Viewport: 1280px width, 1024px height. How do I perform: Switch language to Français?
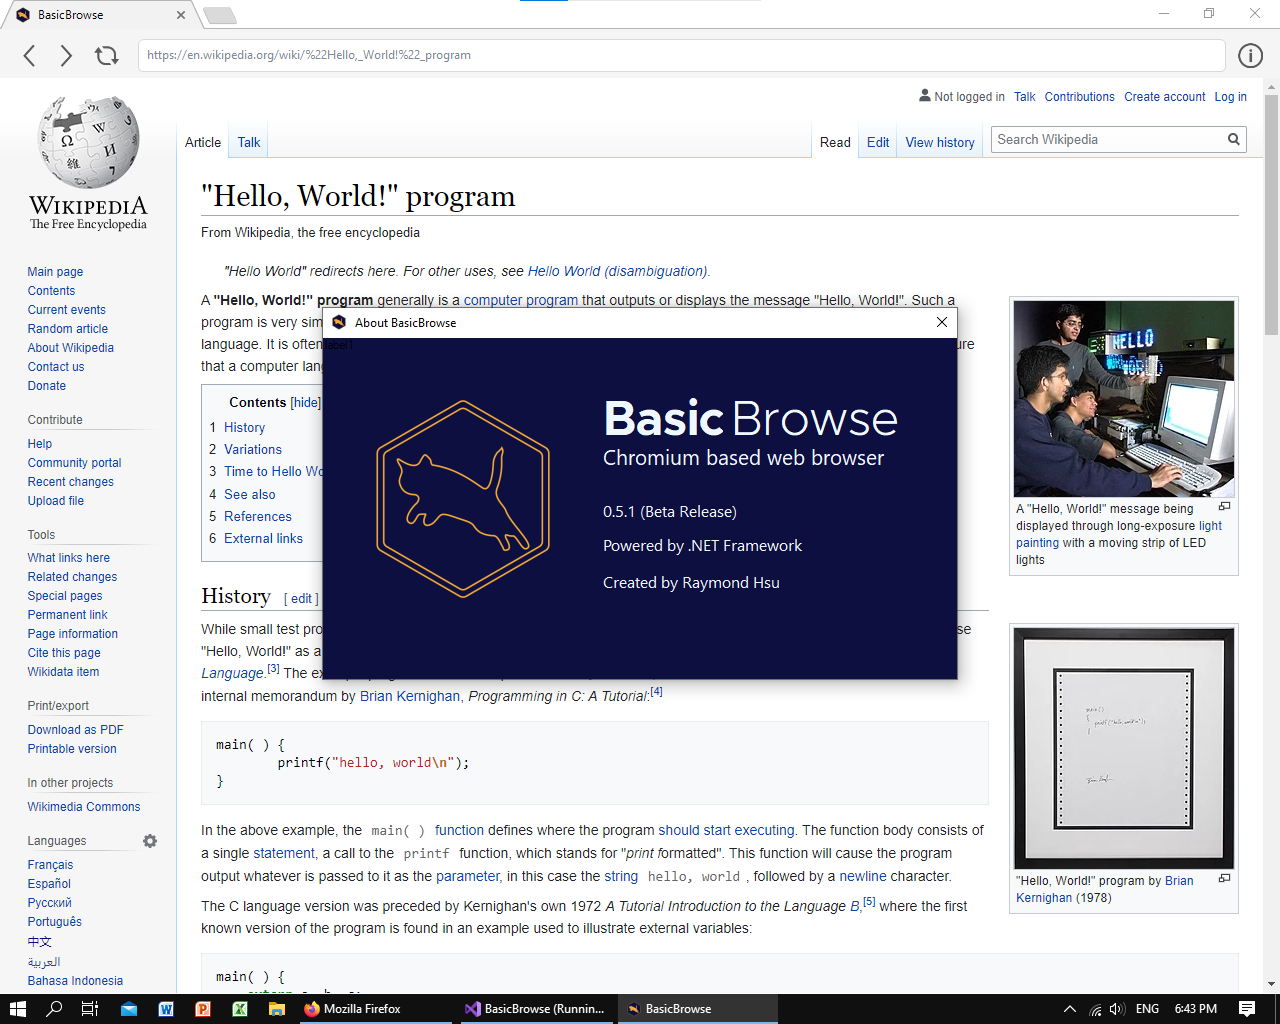point(50,865)
